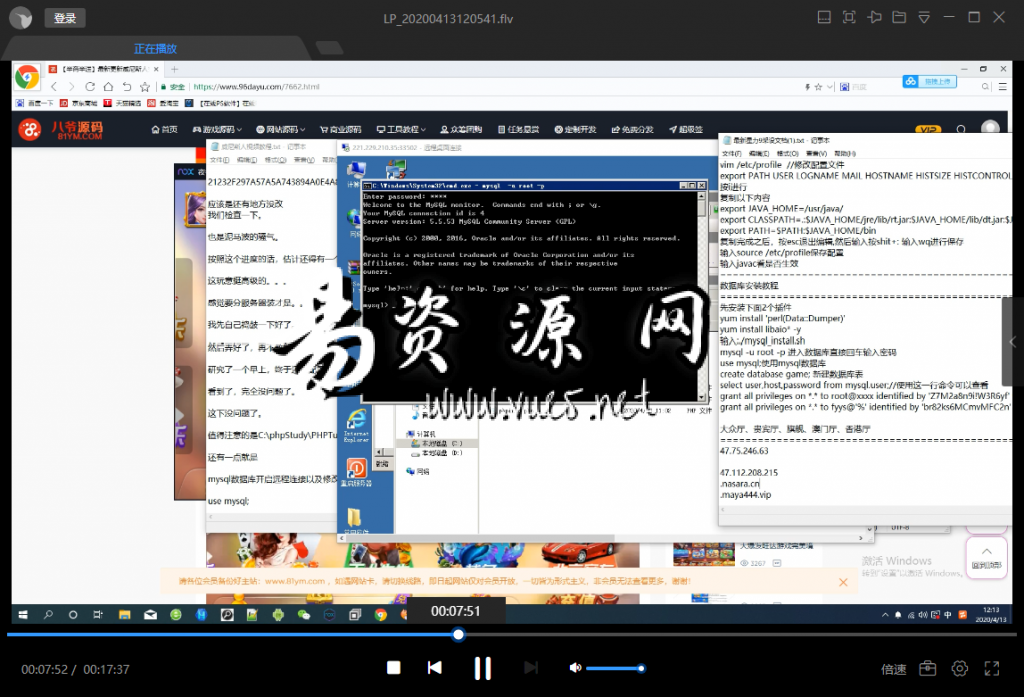Open WeChat from the taskbar
1024x697 pixels.
tap(304, 615)
